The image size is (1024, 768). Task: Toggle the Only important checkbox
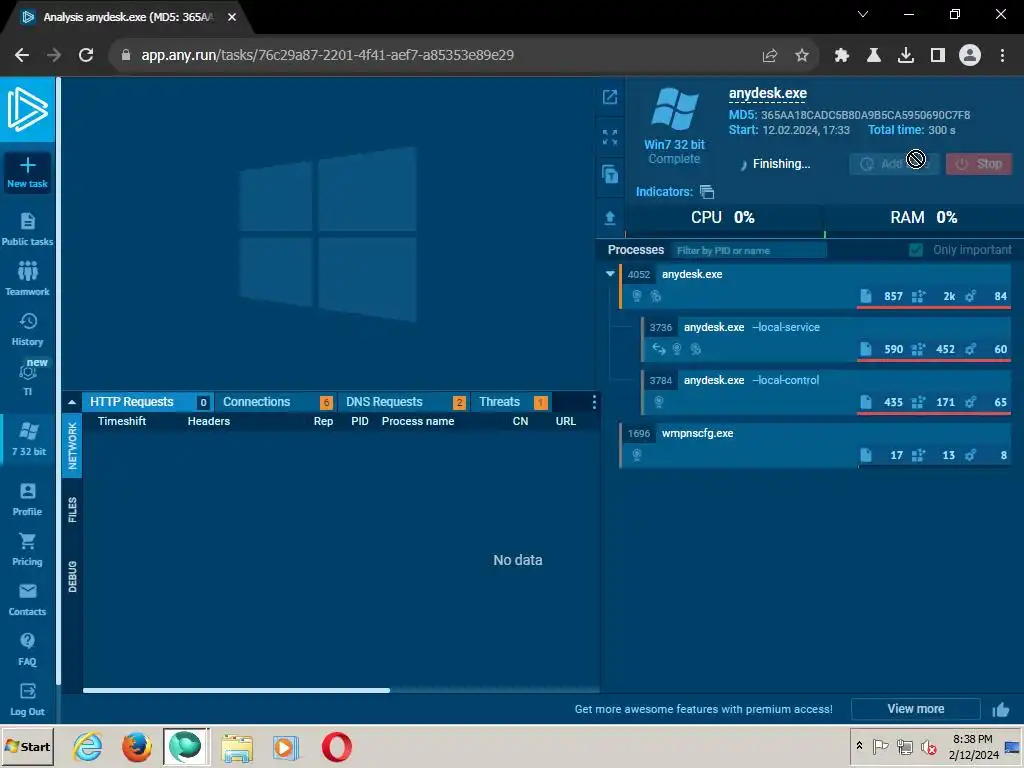click(x=916, y=250)
